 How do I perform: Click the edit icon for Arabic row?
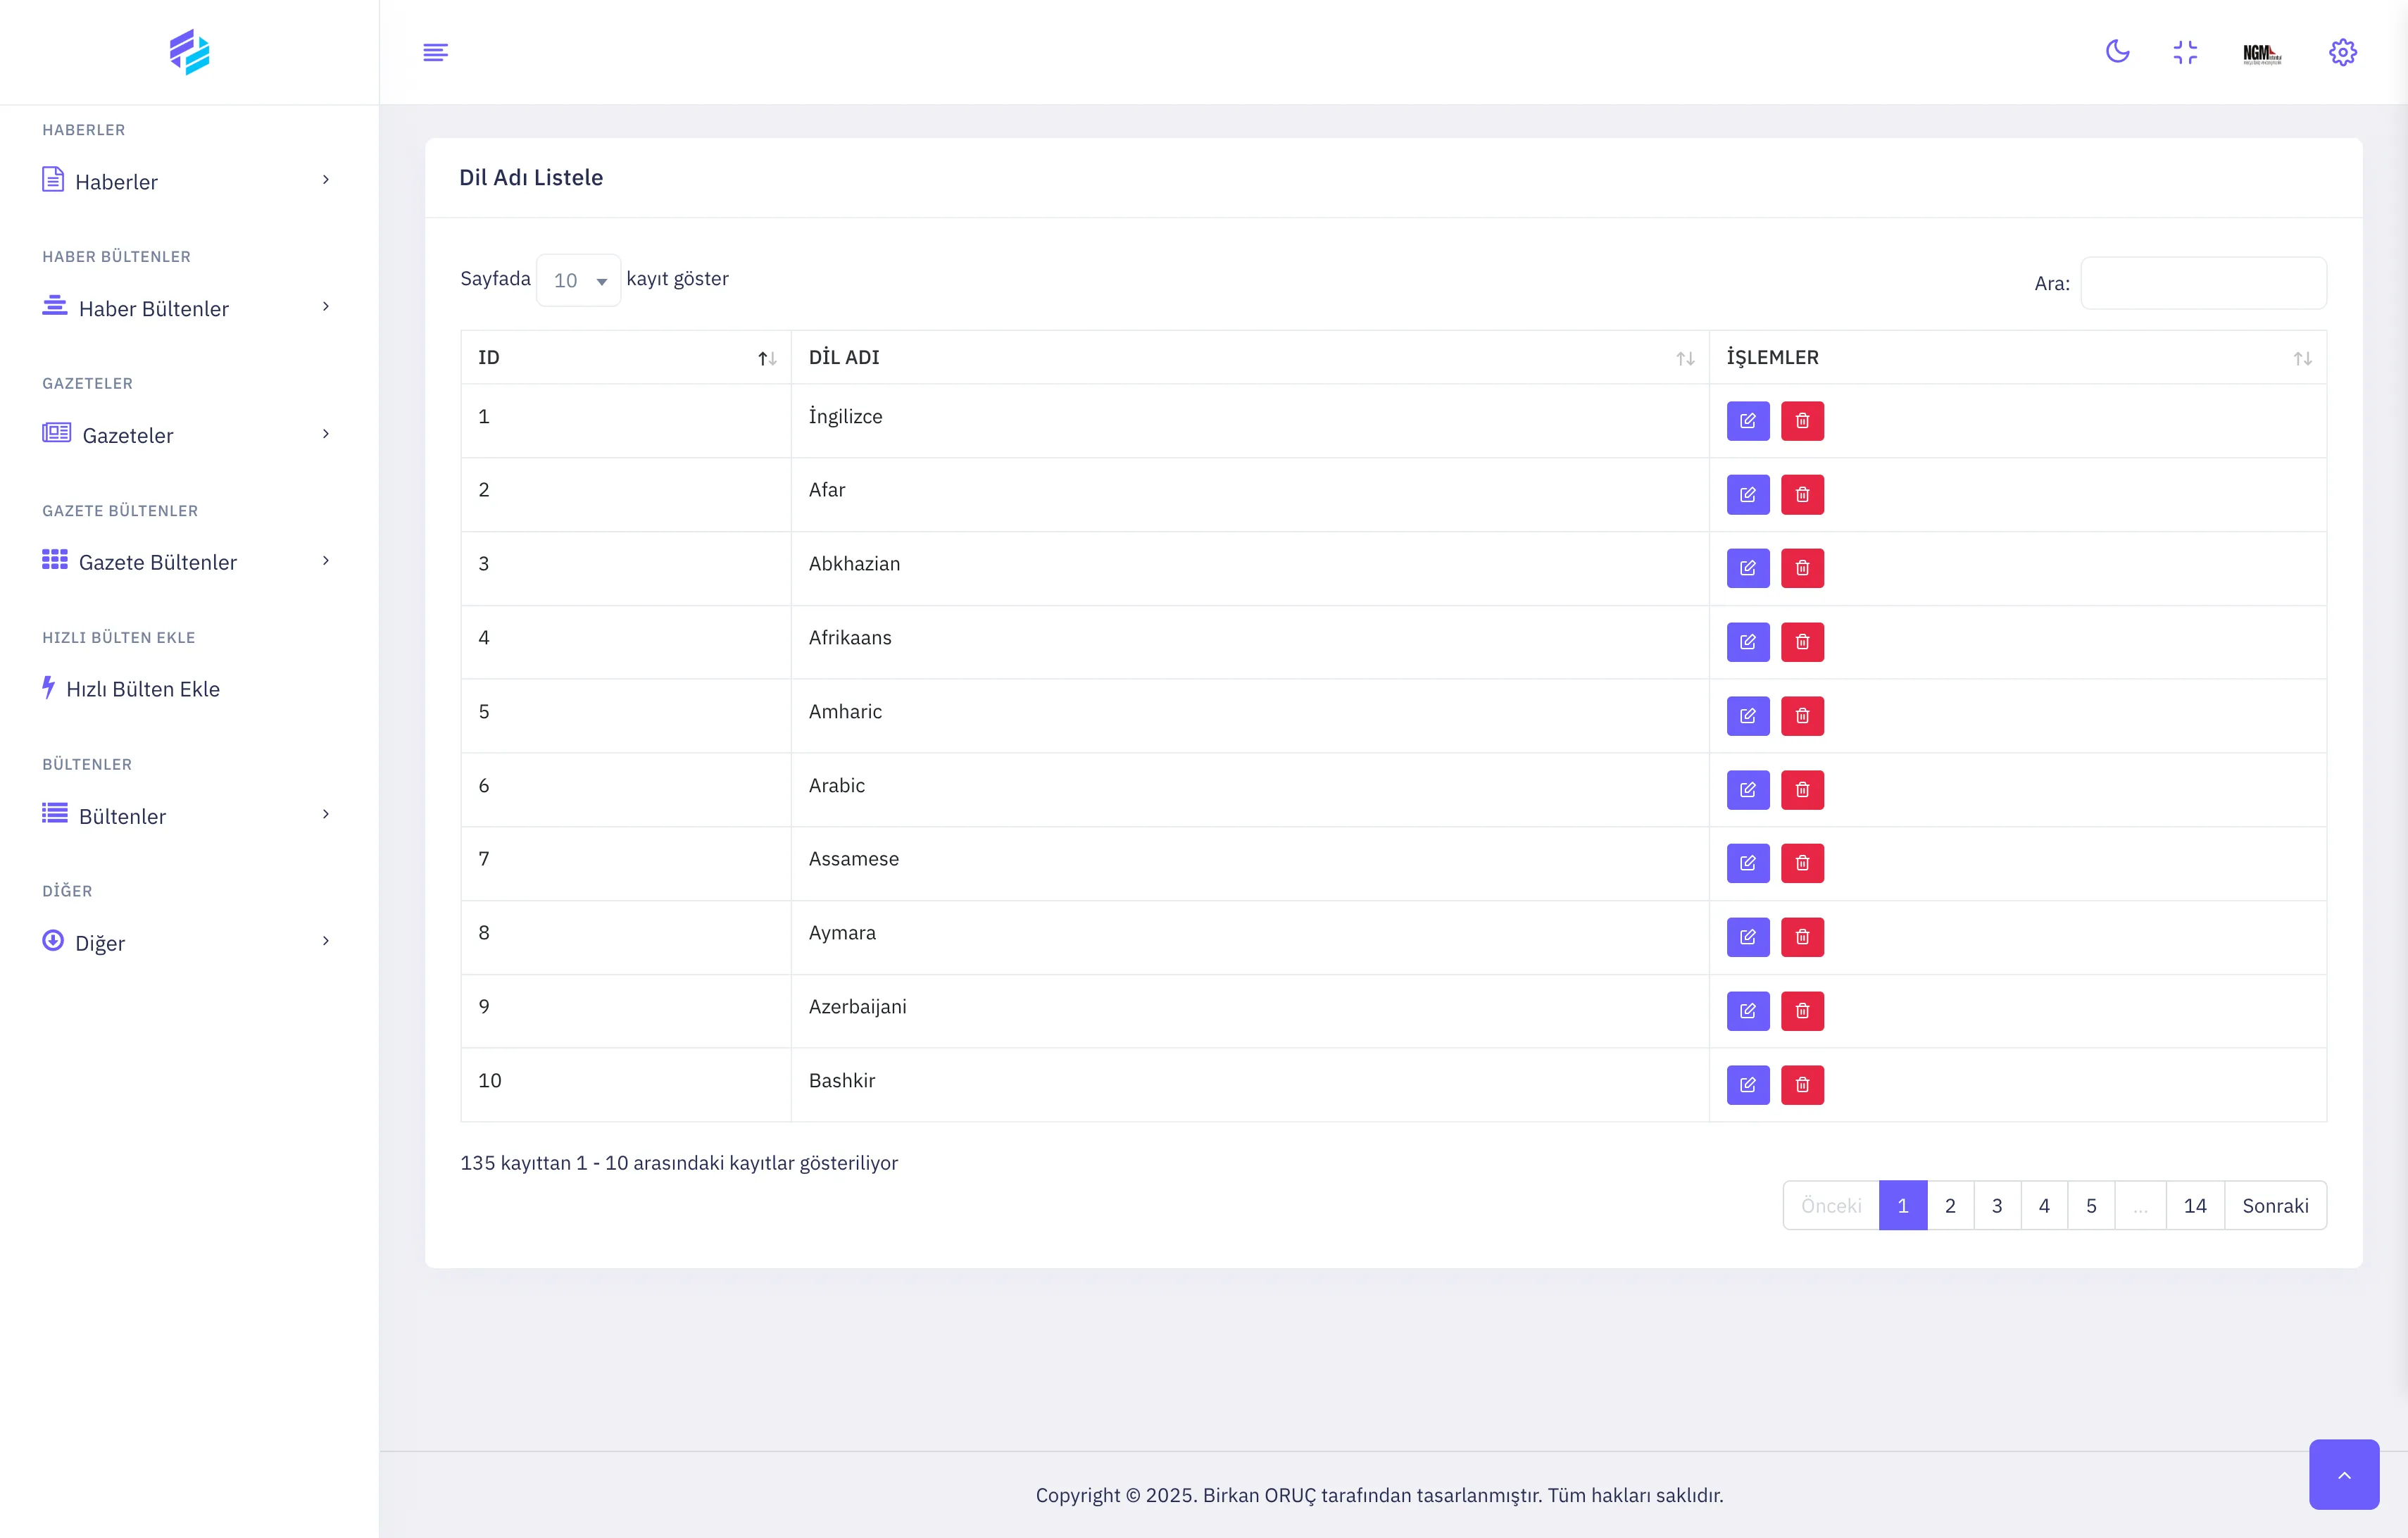(1747, 790)
